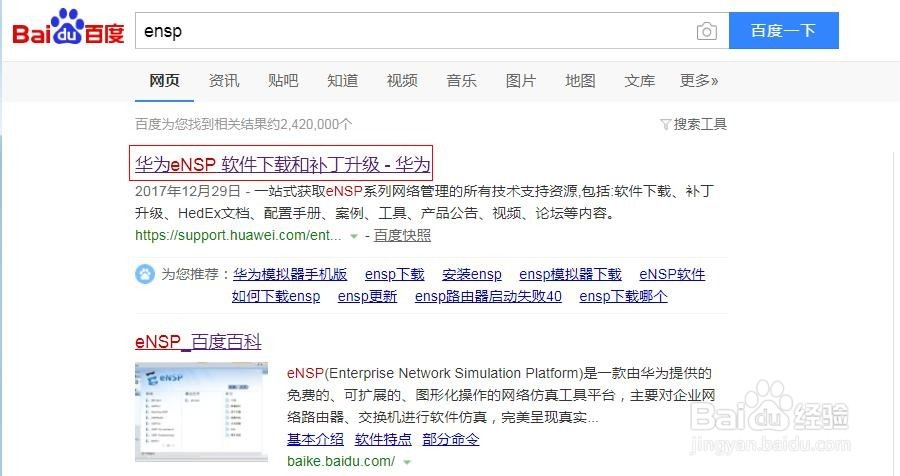
Task: Click the Baidu logo
Action: coord(68,27)
